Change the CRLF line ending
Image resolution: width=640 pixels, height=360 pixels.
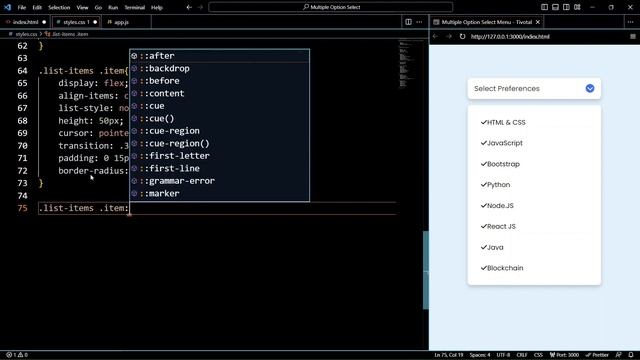pyautogui.click(x=522, y=355)
